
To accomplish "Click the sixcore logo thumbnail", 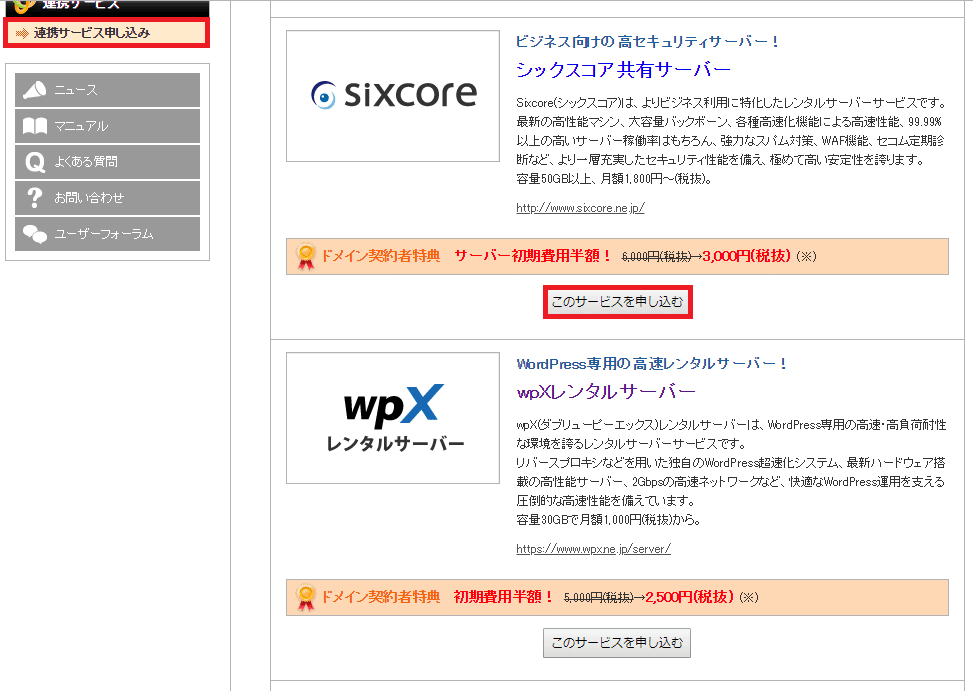I will pos(393,96).
